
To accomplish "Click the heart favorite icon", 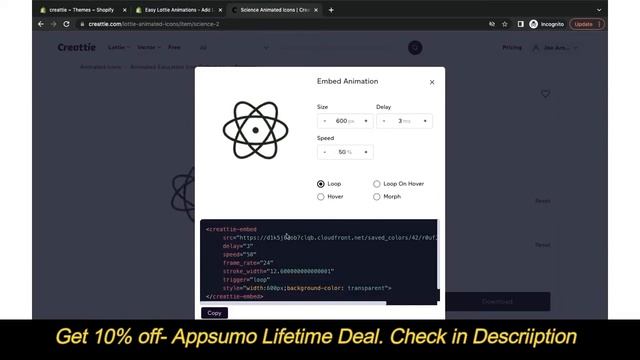I will click(x=545, y=94).
